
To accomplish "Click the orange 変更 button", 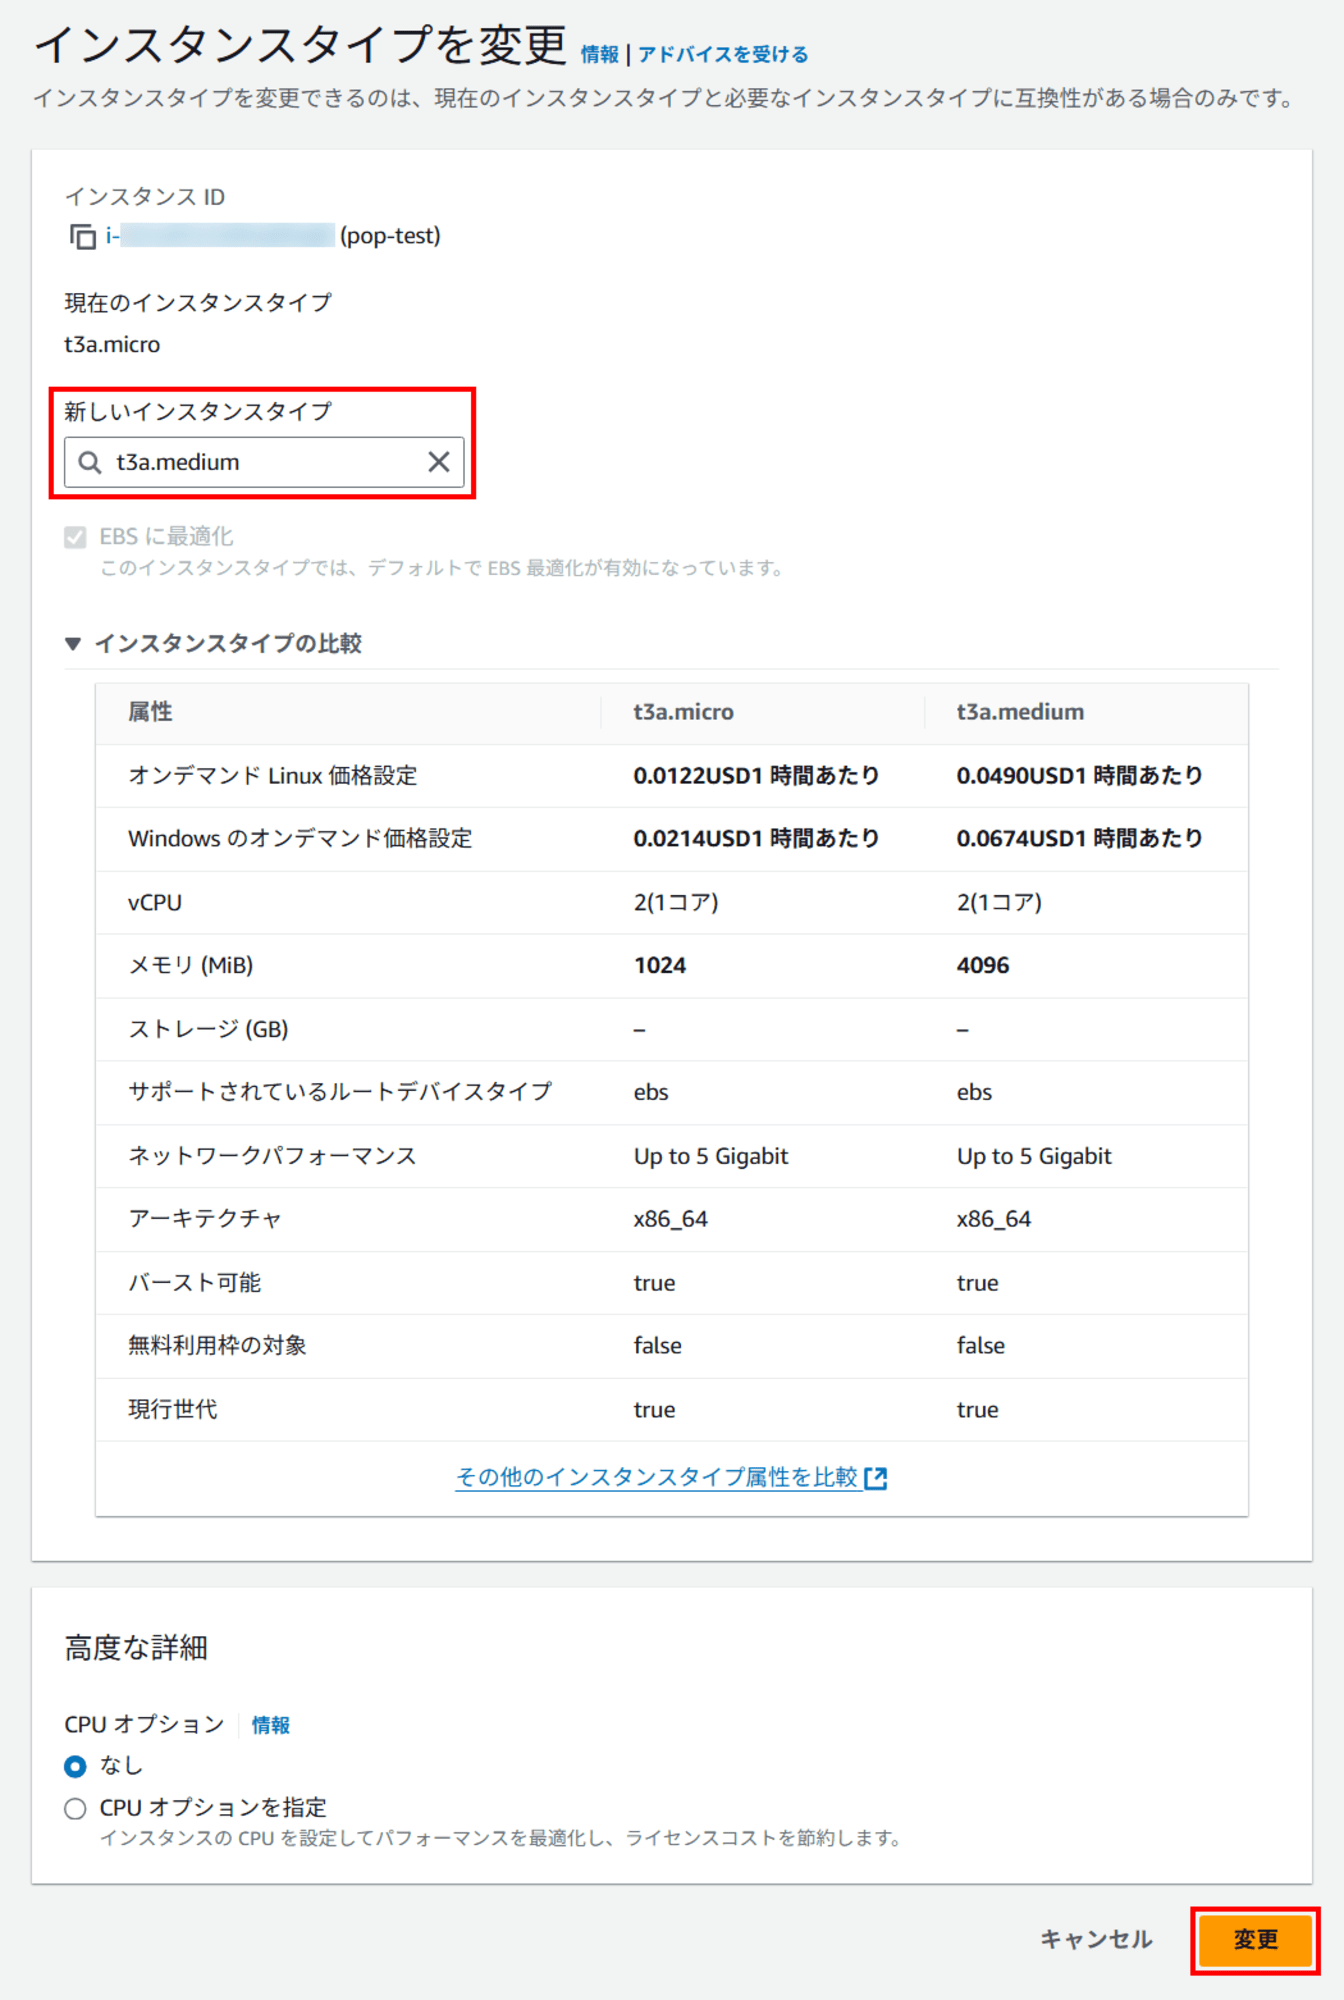I will tap(1255, 1939).
